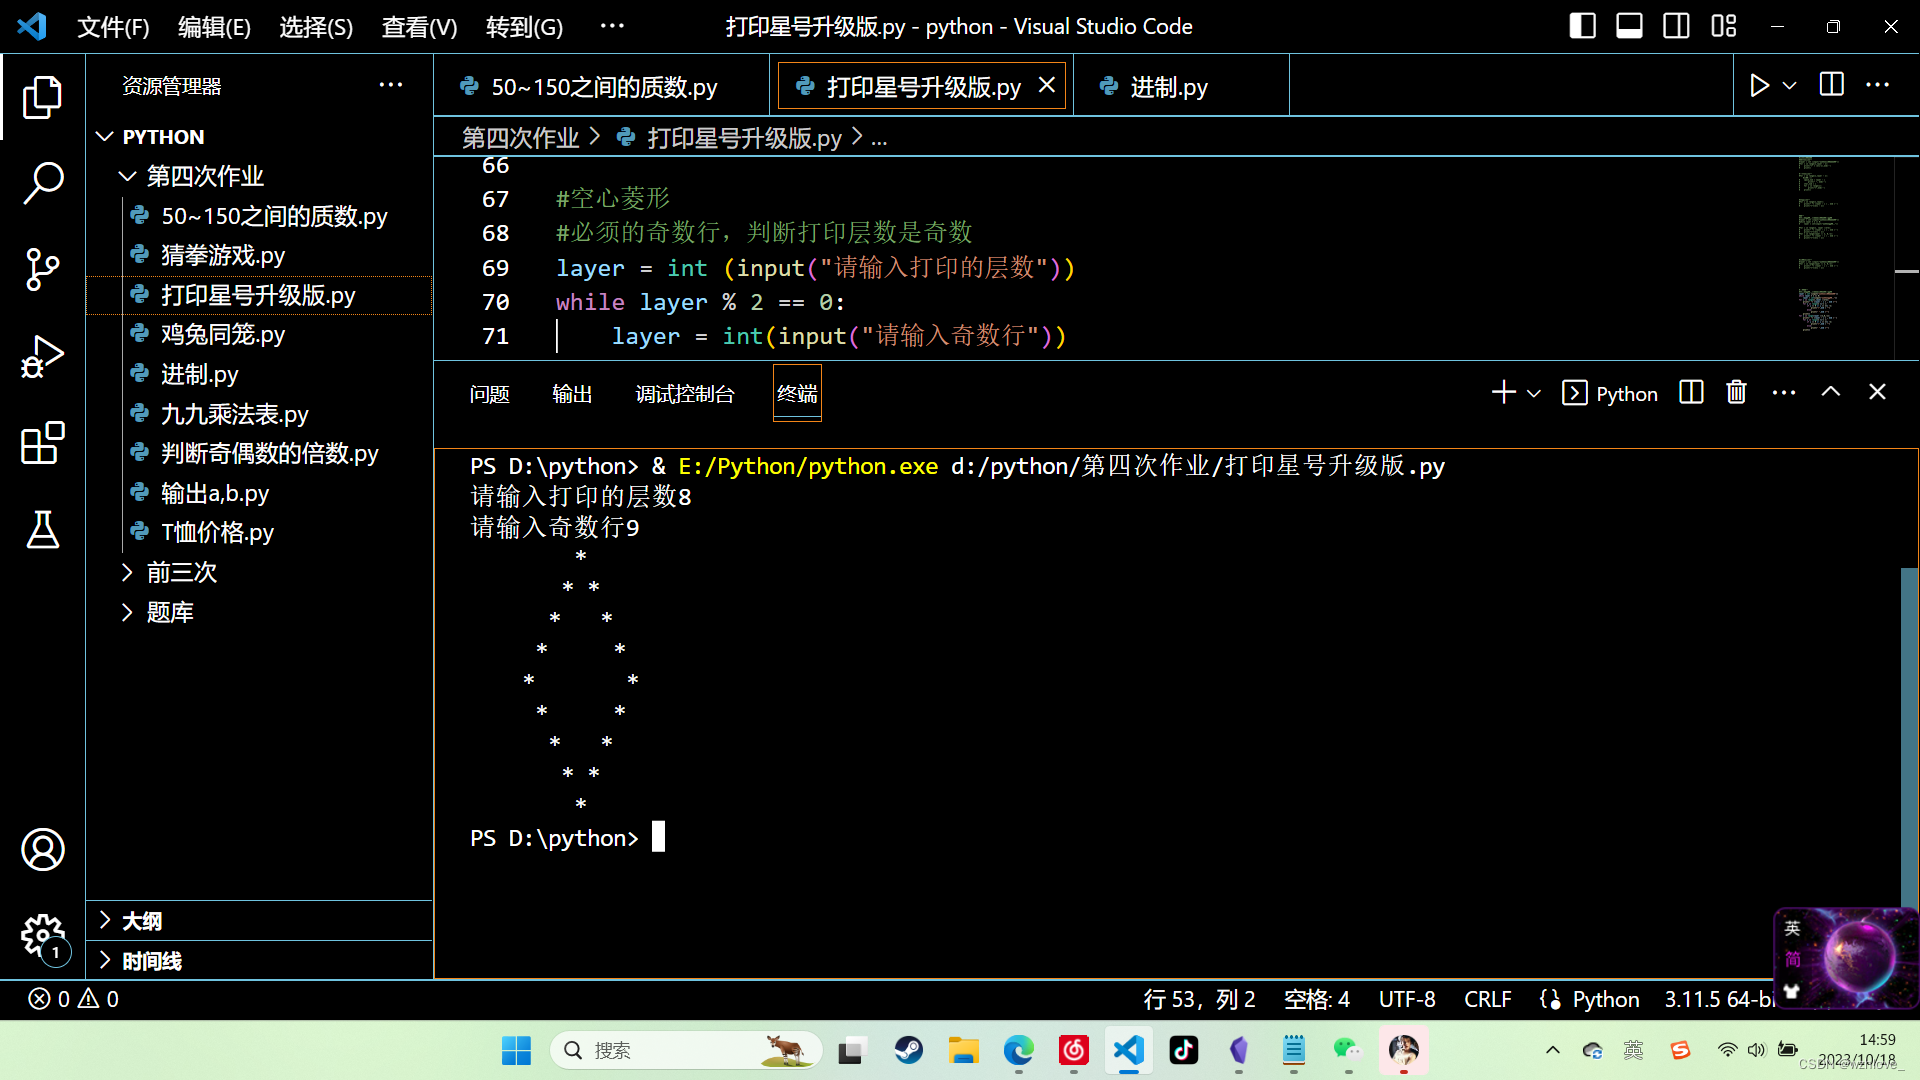Open editor more actions ellipsis
The height and width of the screenshot is (1080, 1920).
(x=1878, y=85)
